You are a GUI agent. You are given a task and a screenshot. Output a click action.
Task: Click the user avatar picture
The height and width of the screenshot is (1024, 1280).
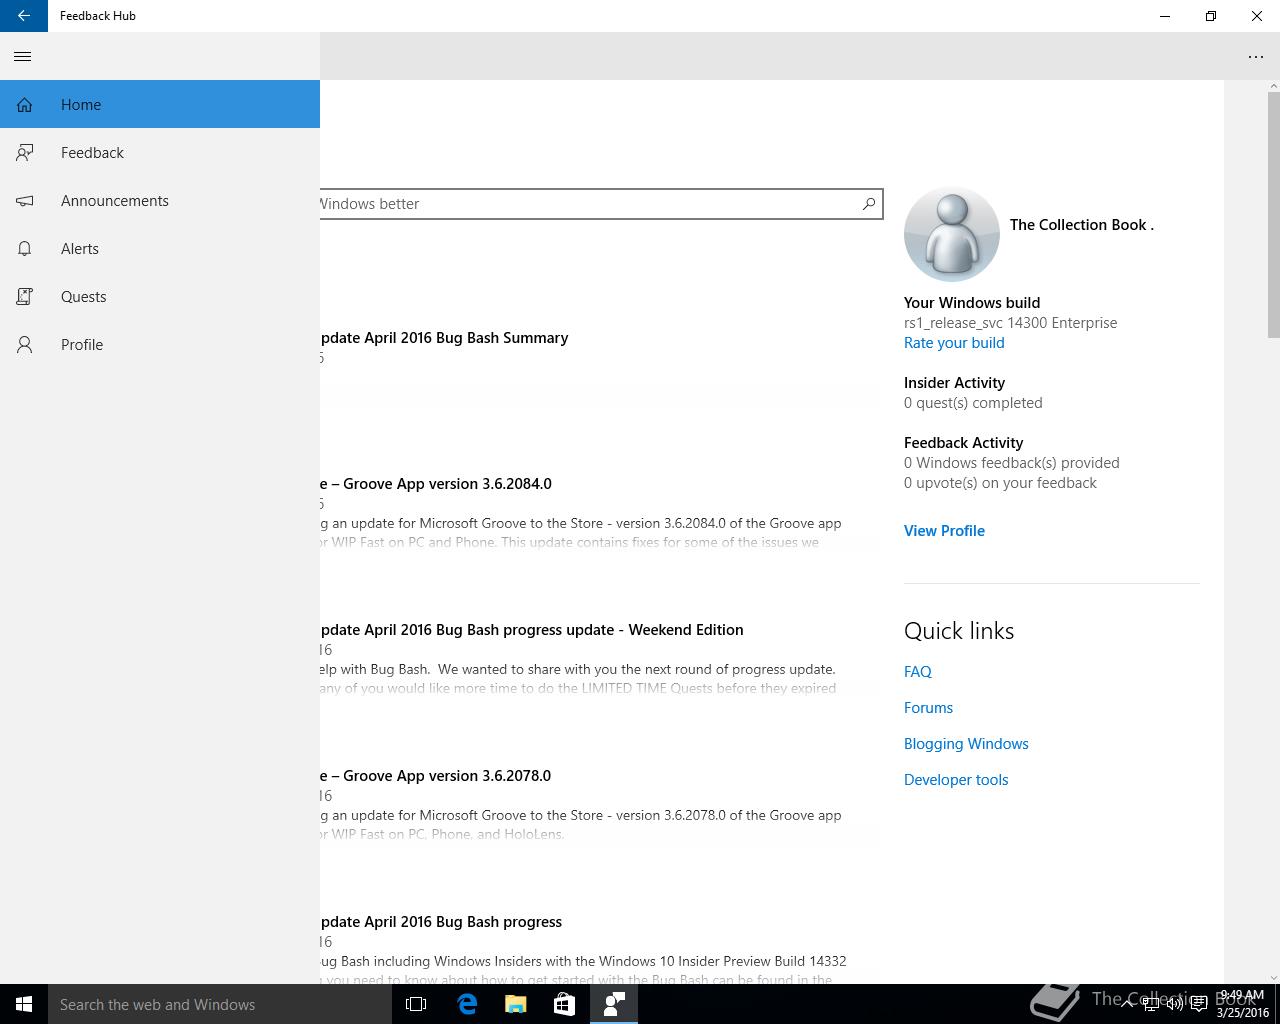pyautogui.click(x=951, y=234)
